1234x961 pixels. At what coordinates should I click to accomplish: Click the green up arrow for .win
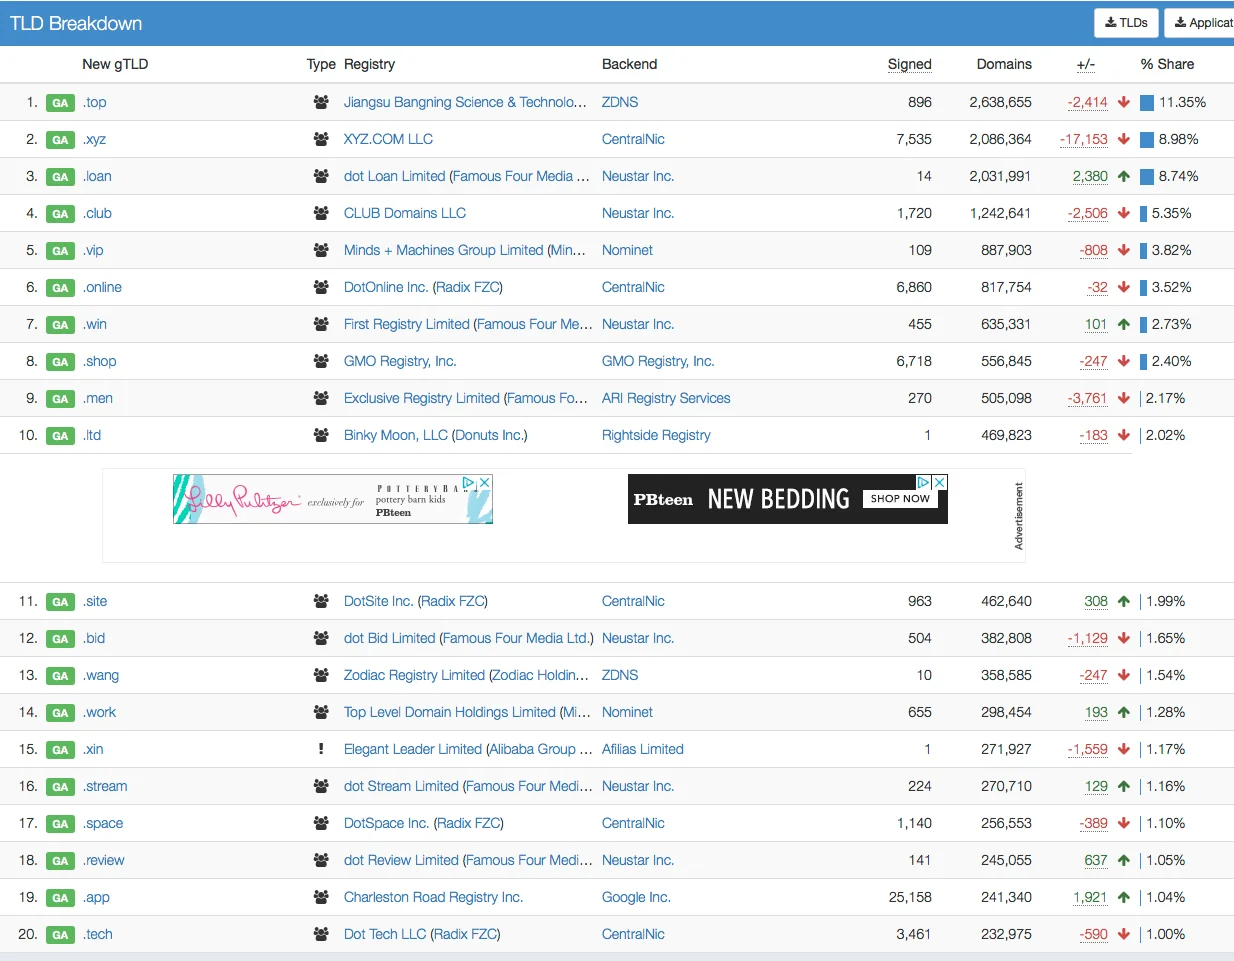pyautogui.click(x=1124, y=324)
